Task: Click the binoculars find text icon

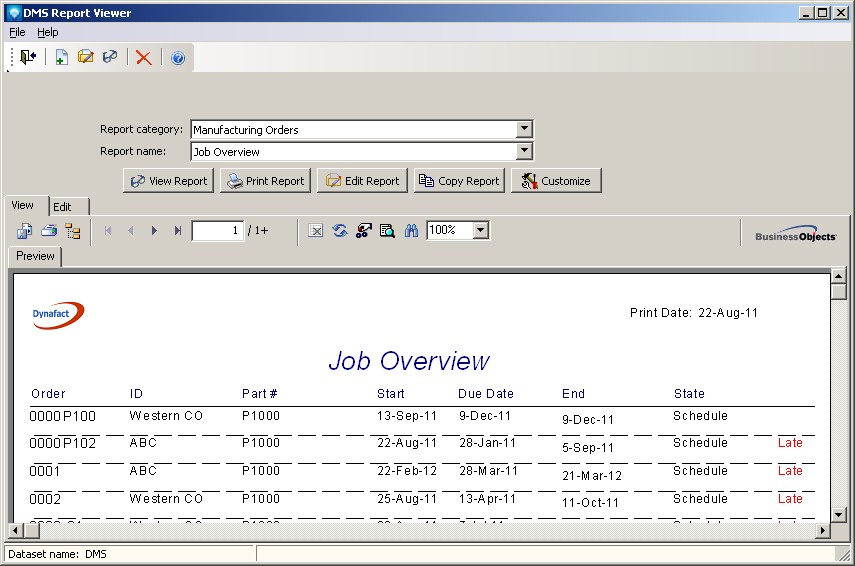Action: (411, 231)
